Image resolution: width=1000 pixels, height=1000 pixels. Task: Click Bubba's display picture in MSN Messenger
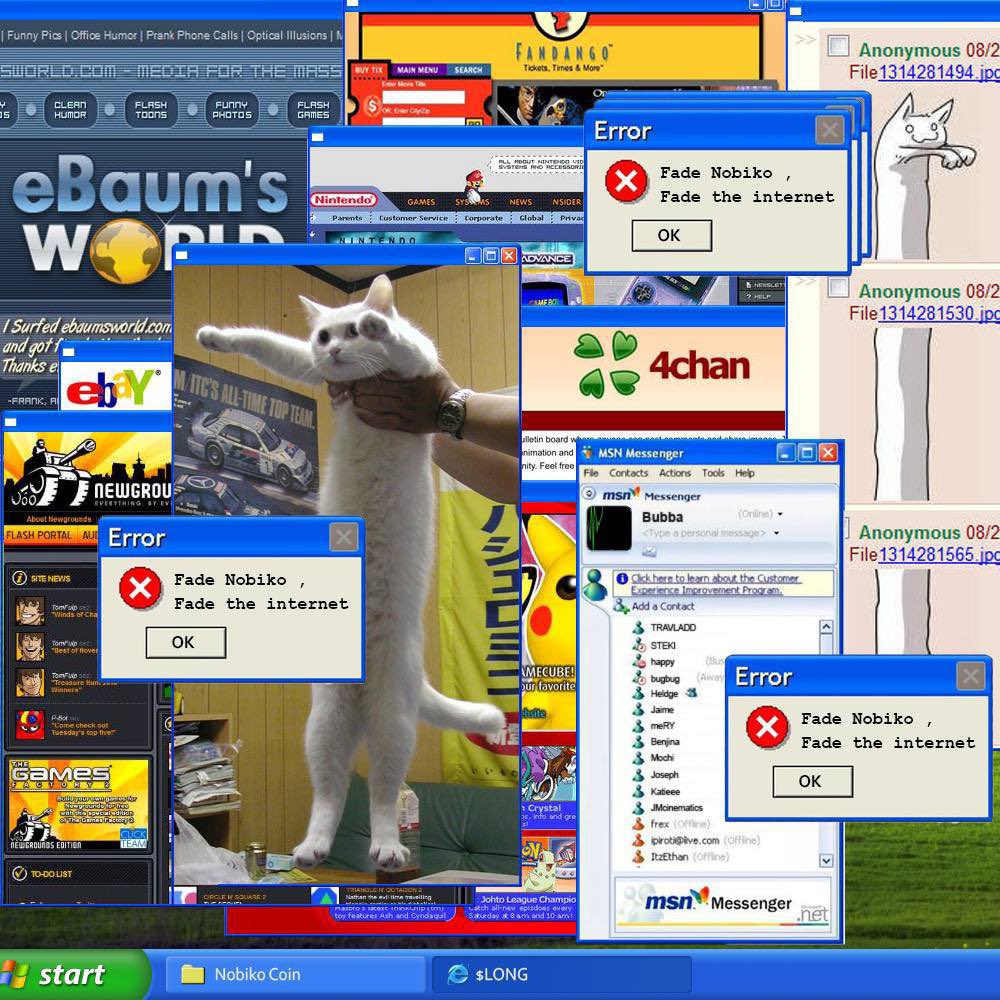pyautogui.click(x=609, y=528)
